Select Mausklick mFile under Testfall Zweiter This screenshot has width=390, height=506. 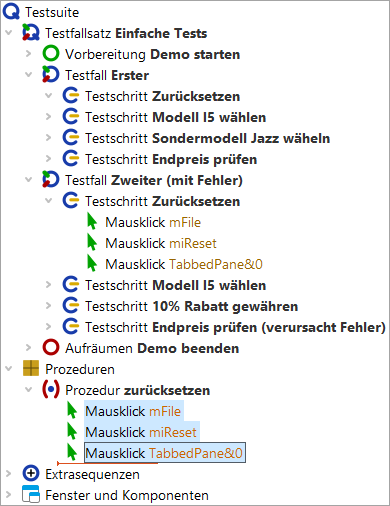point(153,222)
